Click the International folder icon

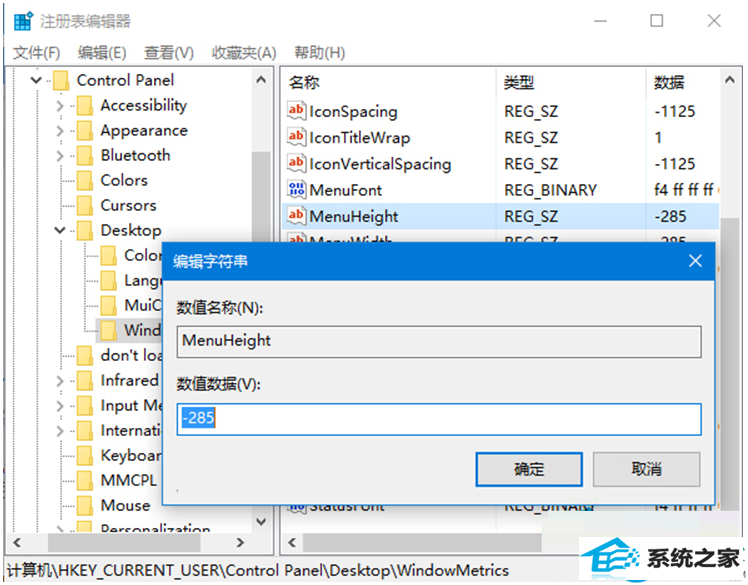pyautogui.click(x=85, y=430)
